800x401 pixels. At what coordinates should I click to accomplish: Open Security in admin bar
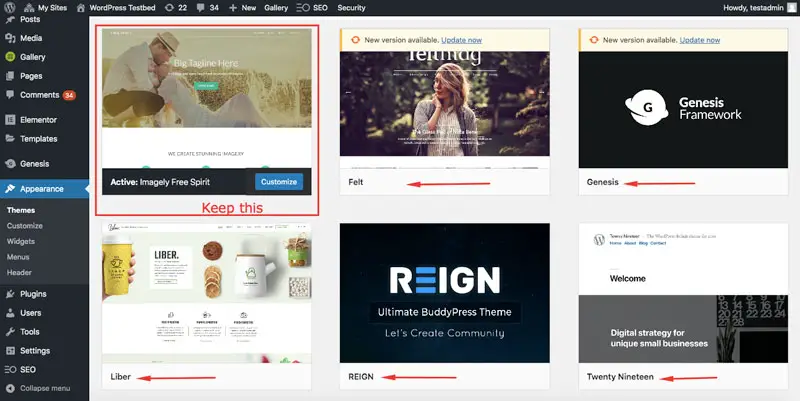tap(351, 8)
